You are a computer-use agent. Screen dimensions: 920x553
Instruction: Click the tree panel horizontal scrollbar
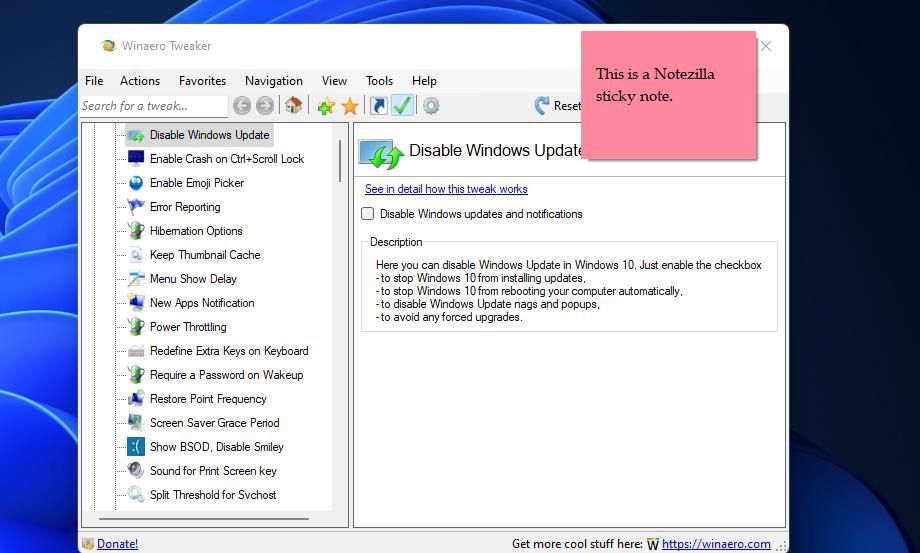[x=204, y=518]
